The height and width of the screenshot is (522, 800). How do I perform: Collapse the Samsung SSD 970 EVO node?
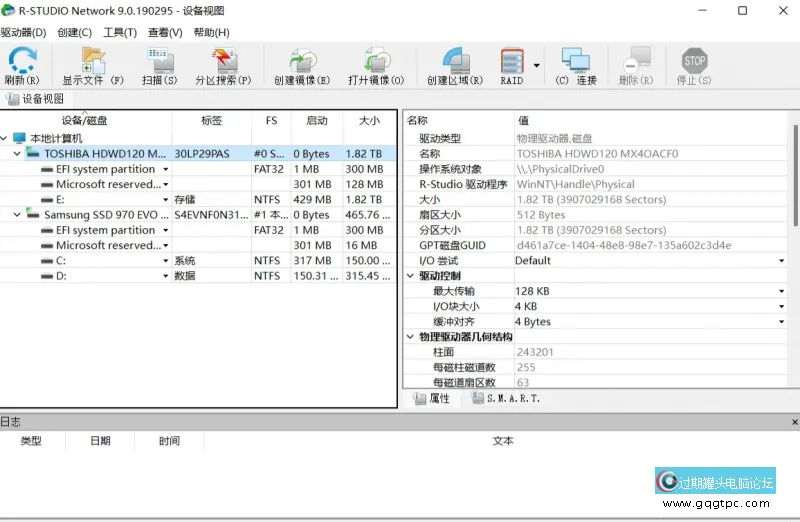click(x=17, y=215)
